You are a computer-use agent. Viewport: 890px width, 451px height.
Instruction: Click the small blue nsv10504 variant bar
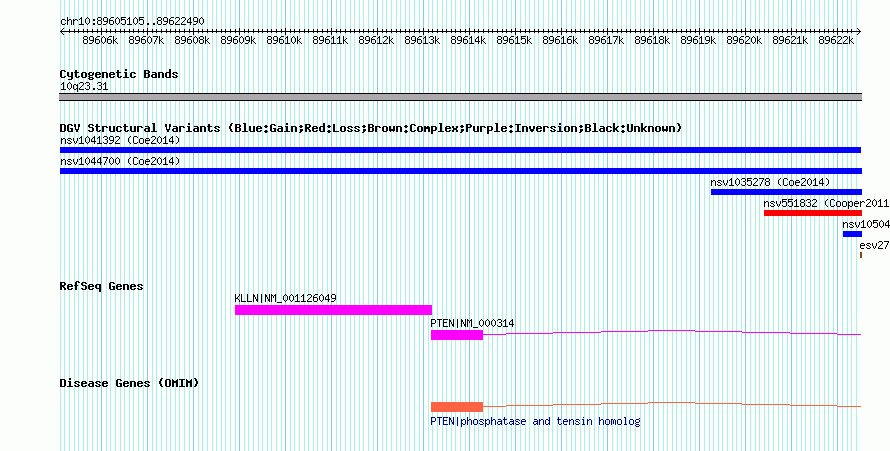852,234
